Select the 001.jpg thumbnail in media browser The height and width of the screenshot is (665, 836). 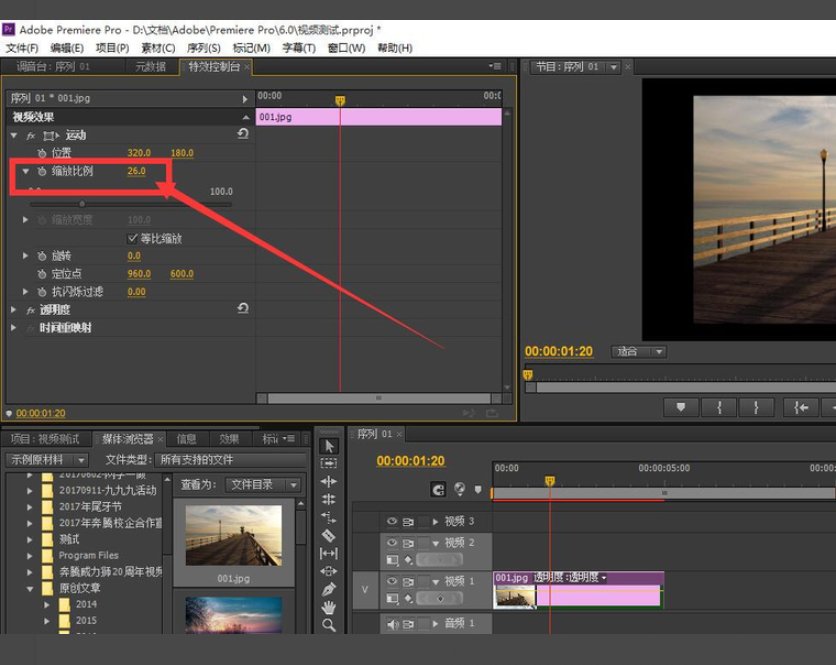[x=233, y=535]
